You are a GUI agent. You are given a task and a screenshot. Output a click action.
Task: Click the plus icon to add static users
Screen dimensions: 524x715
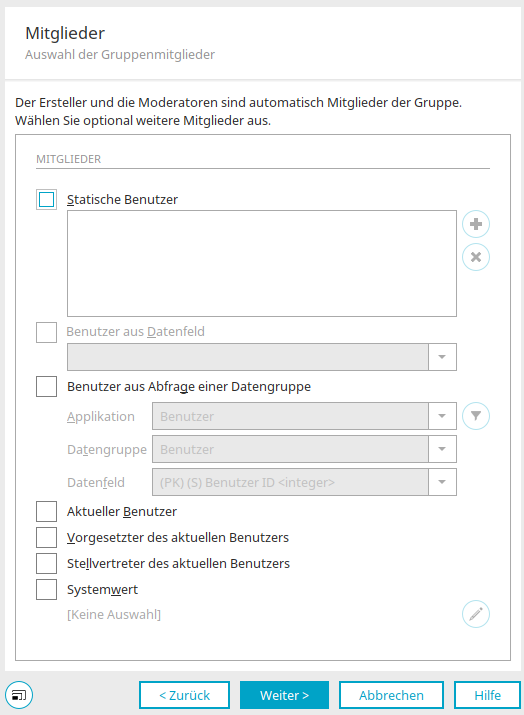pyautogui.click(x=476, y=224)
